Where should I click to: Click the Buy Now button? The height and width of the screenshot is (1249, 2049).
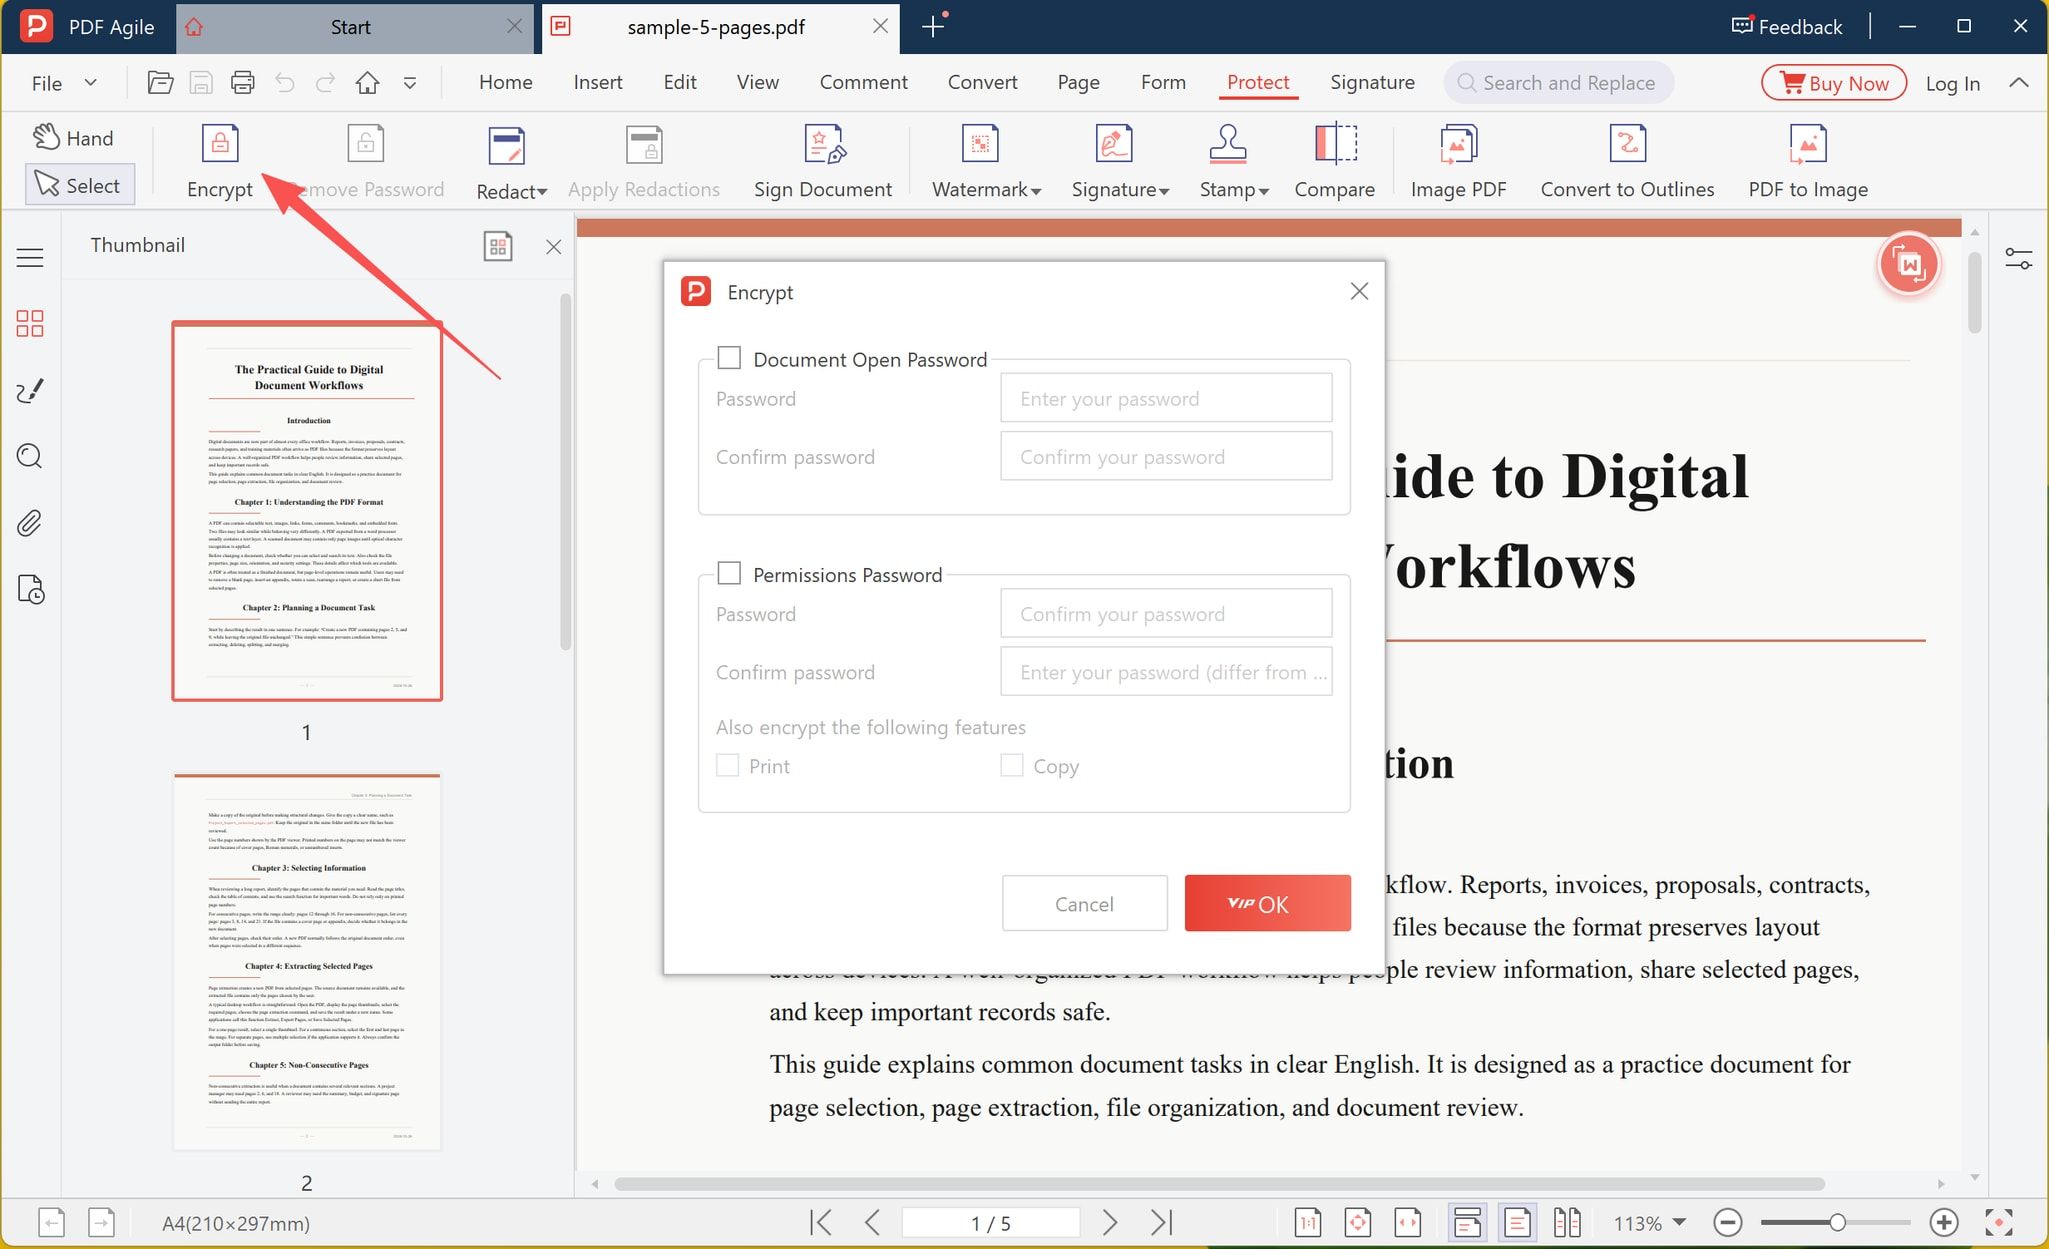(1834, 83)
